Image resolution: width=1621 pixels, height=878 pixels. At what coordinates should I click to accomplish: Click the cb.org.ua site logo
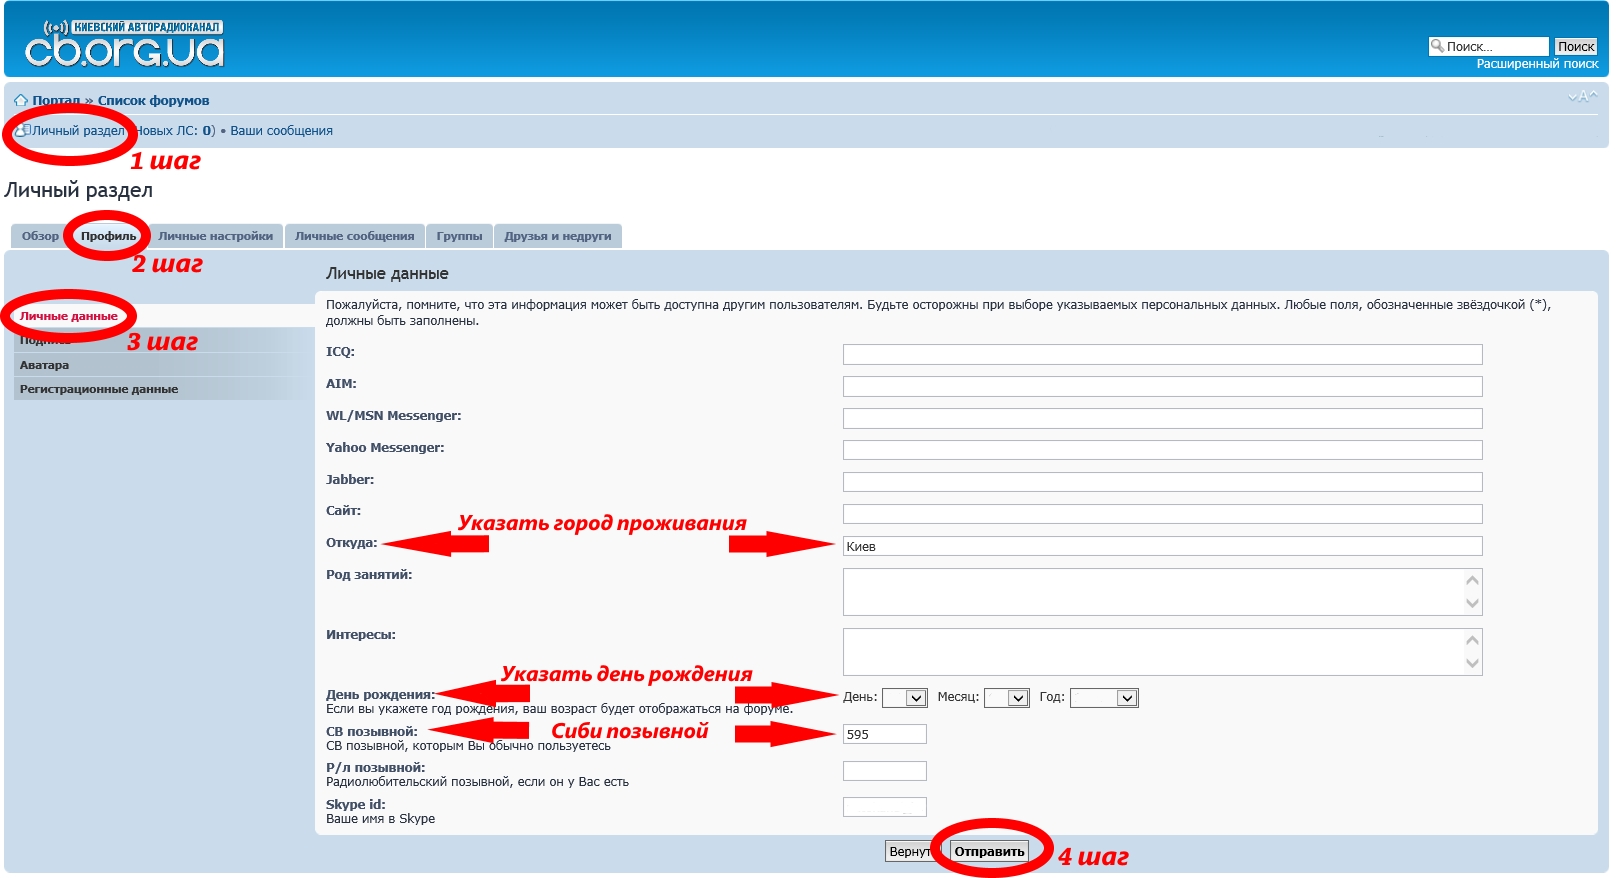tap(124, 45)
